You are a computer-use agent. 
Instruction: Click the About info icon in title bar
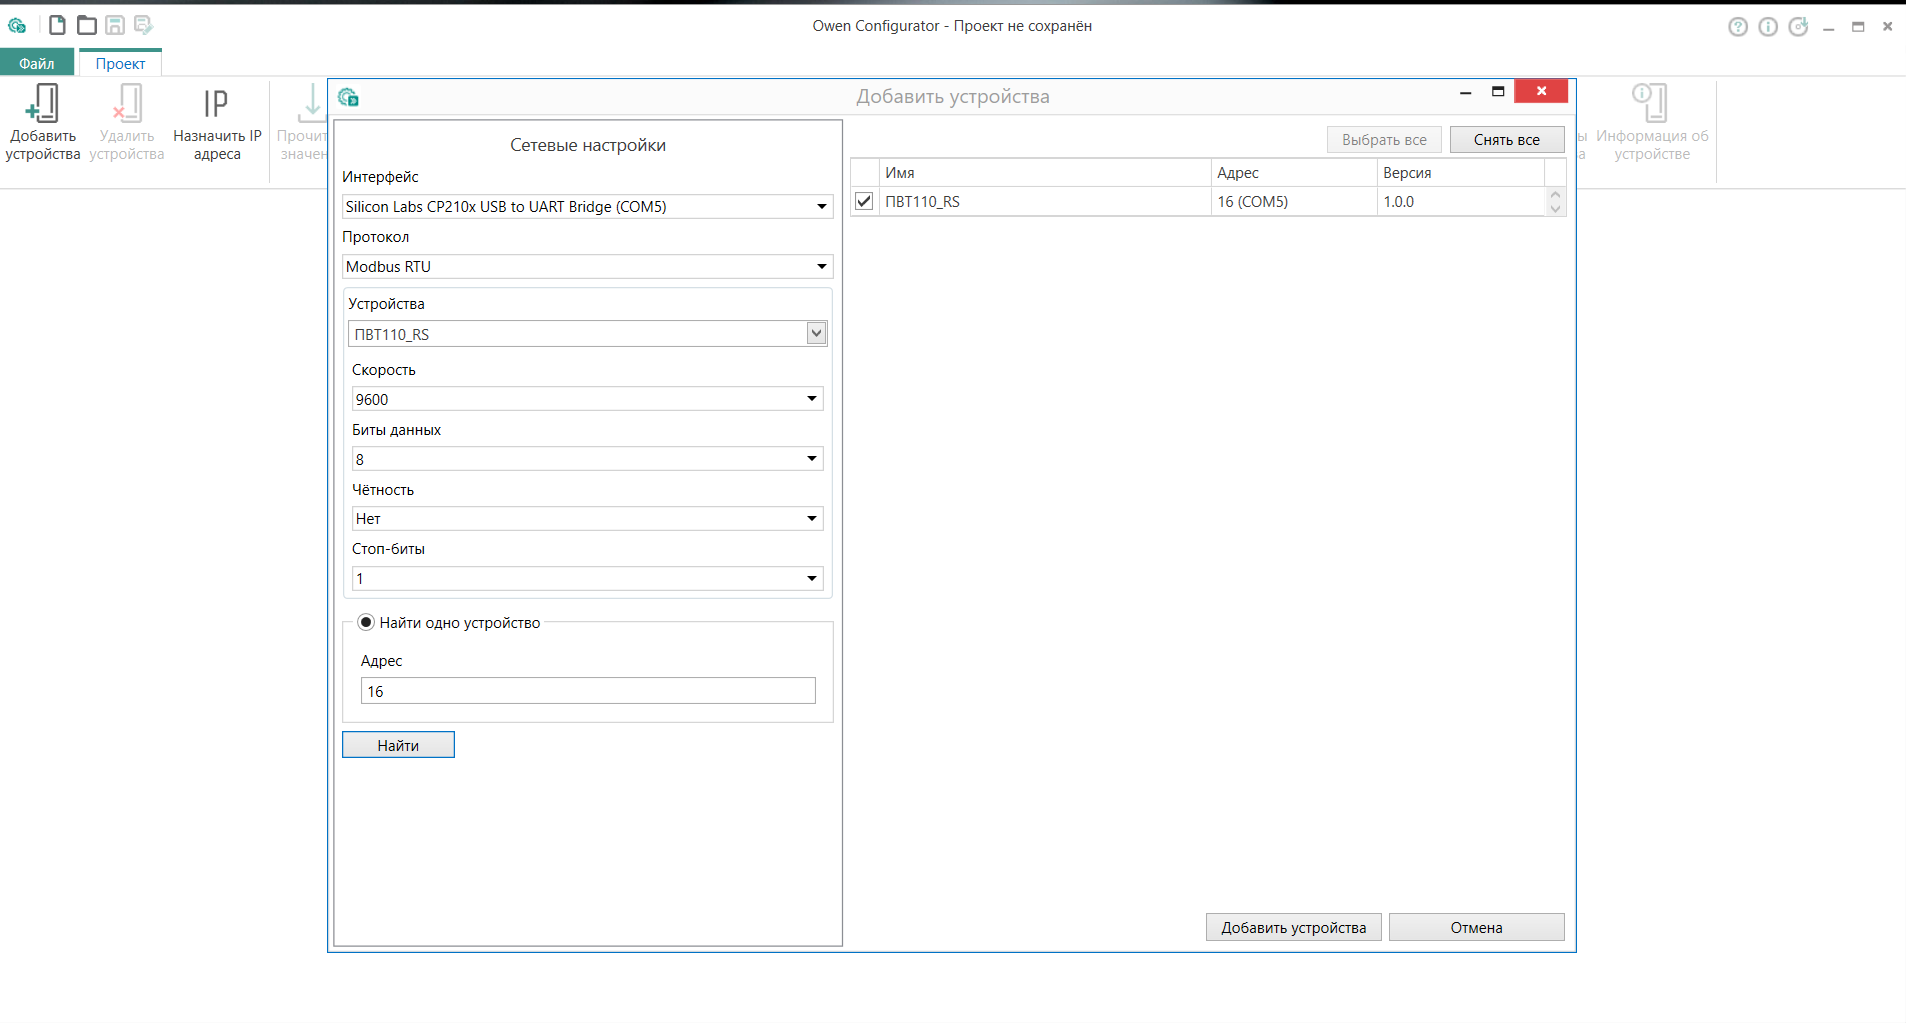pyautogui.click(x=1768, y=27)
